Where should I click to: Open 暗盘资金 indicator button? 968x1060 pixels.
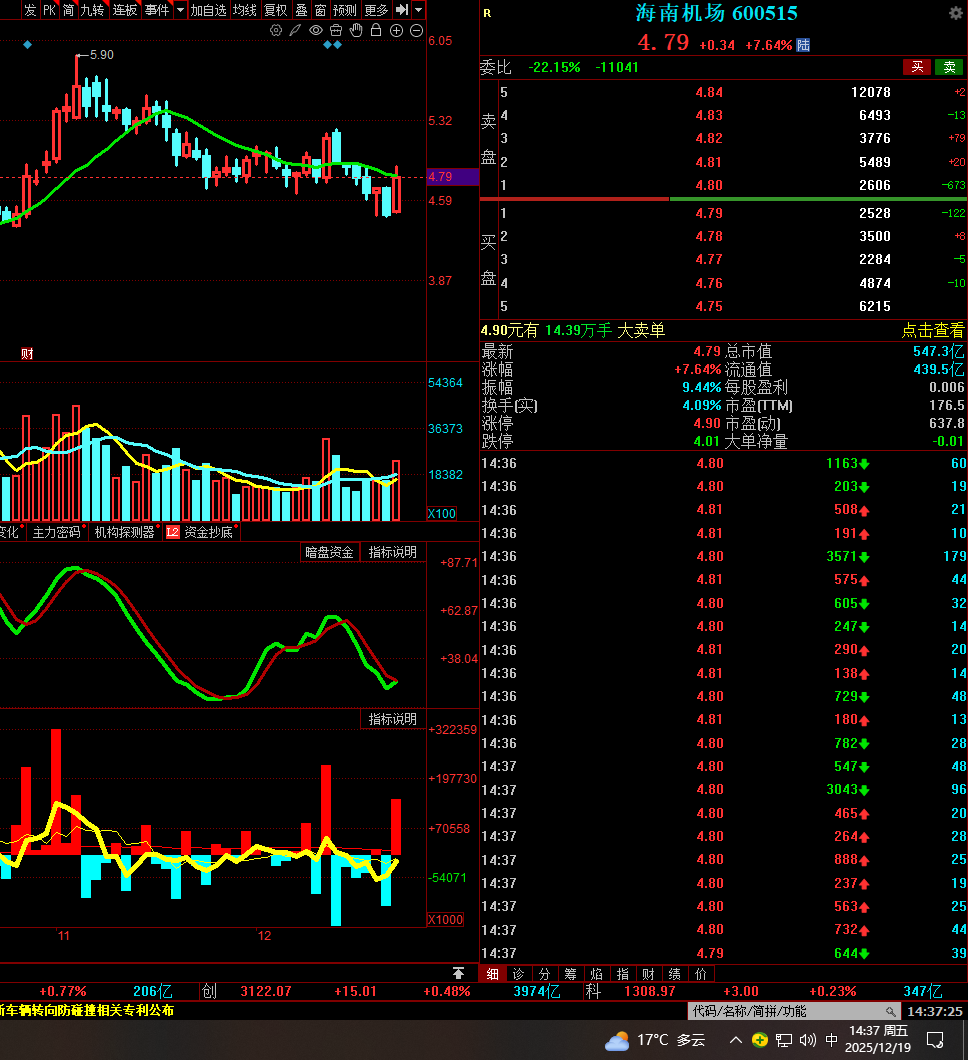click(x=329, y=552)
